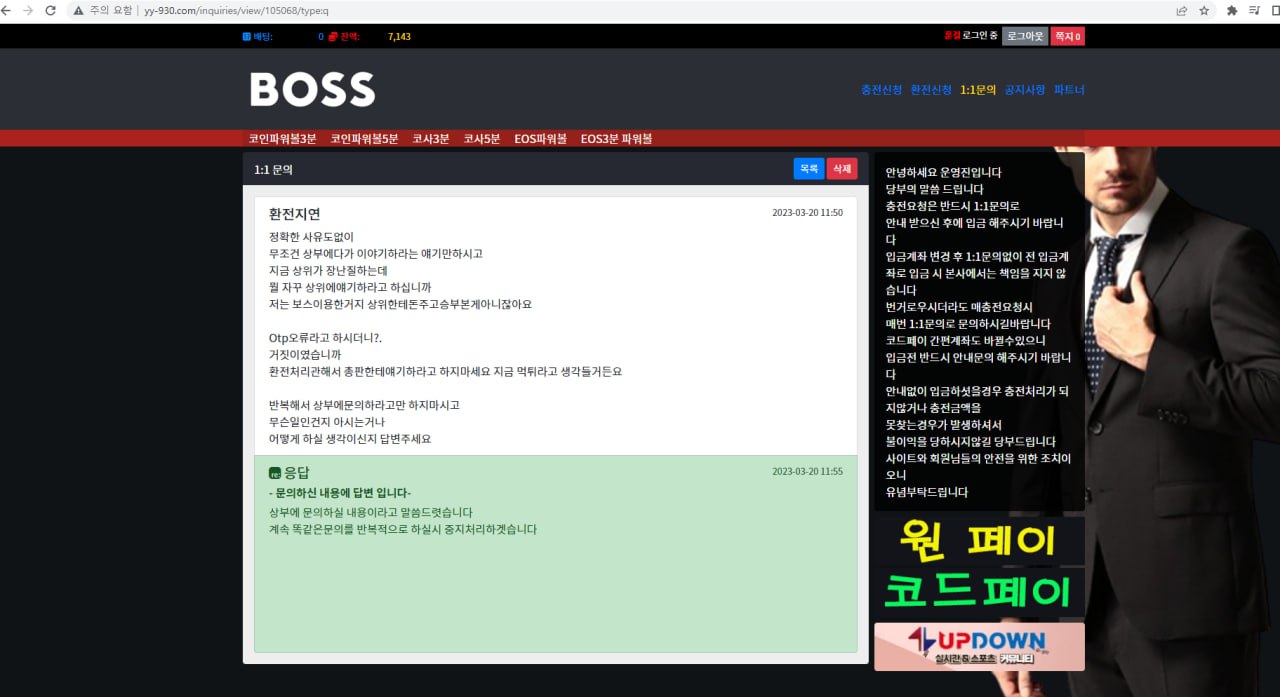
Task: Bookmark this page with star icon
Action: 1204,10
